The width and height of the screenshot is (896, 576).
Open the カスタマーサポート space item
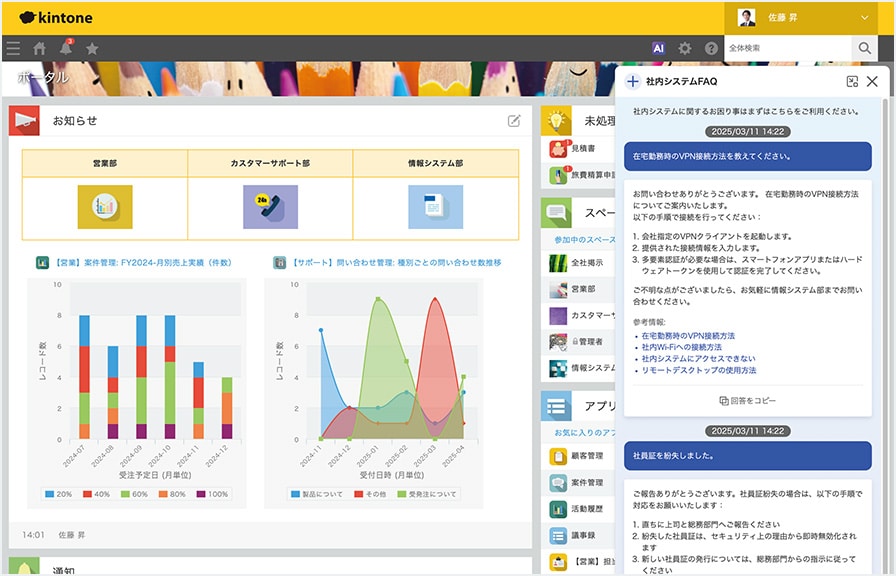578,315
